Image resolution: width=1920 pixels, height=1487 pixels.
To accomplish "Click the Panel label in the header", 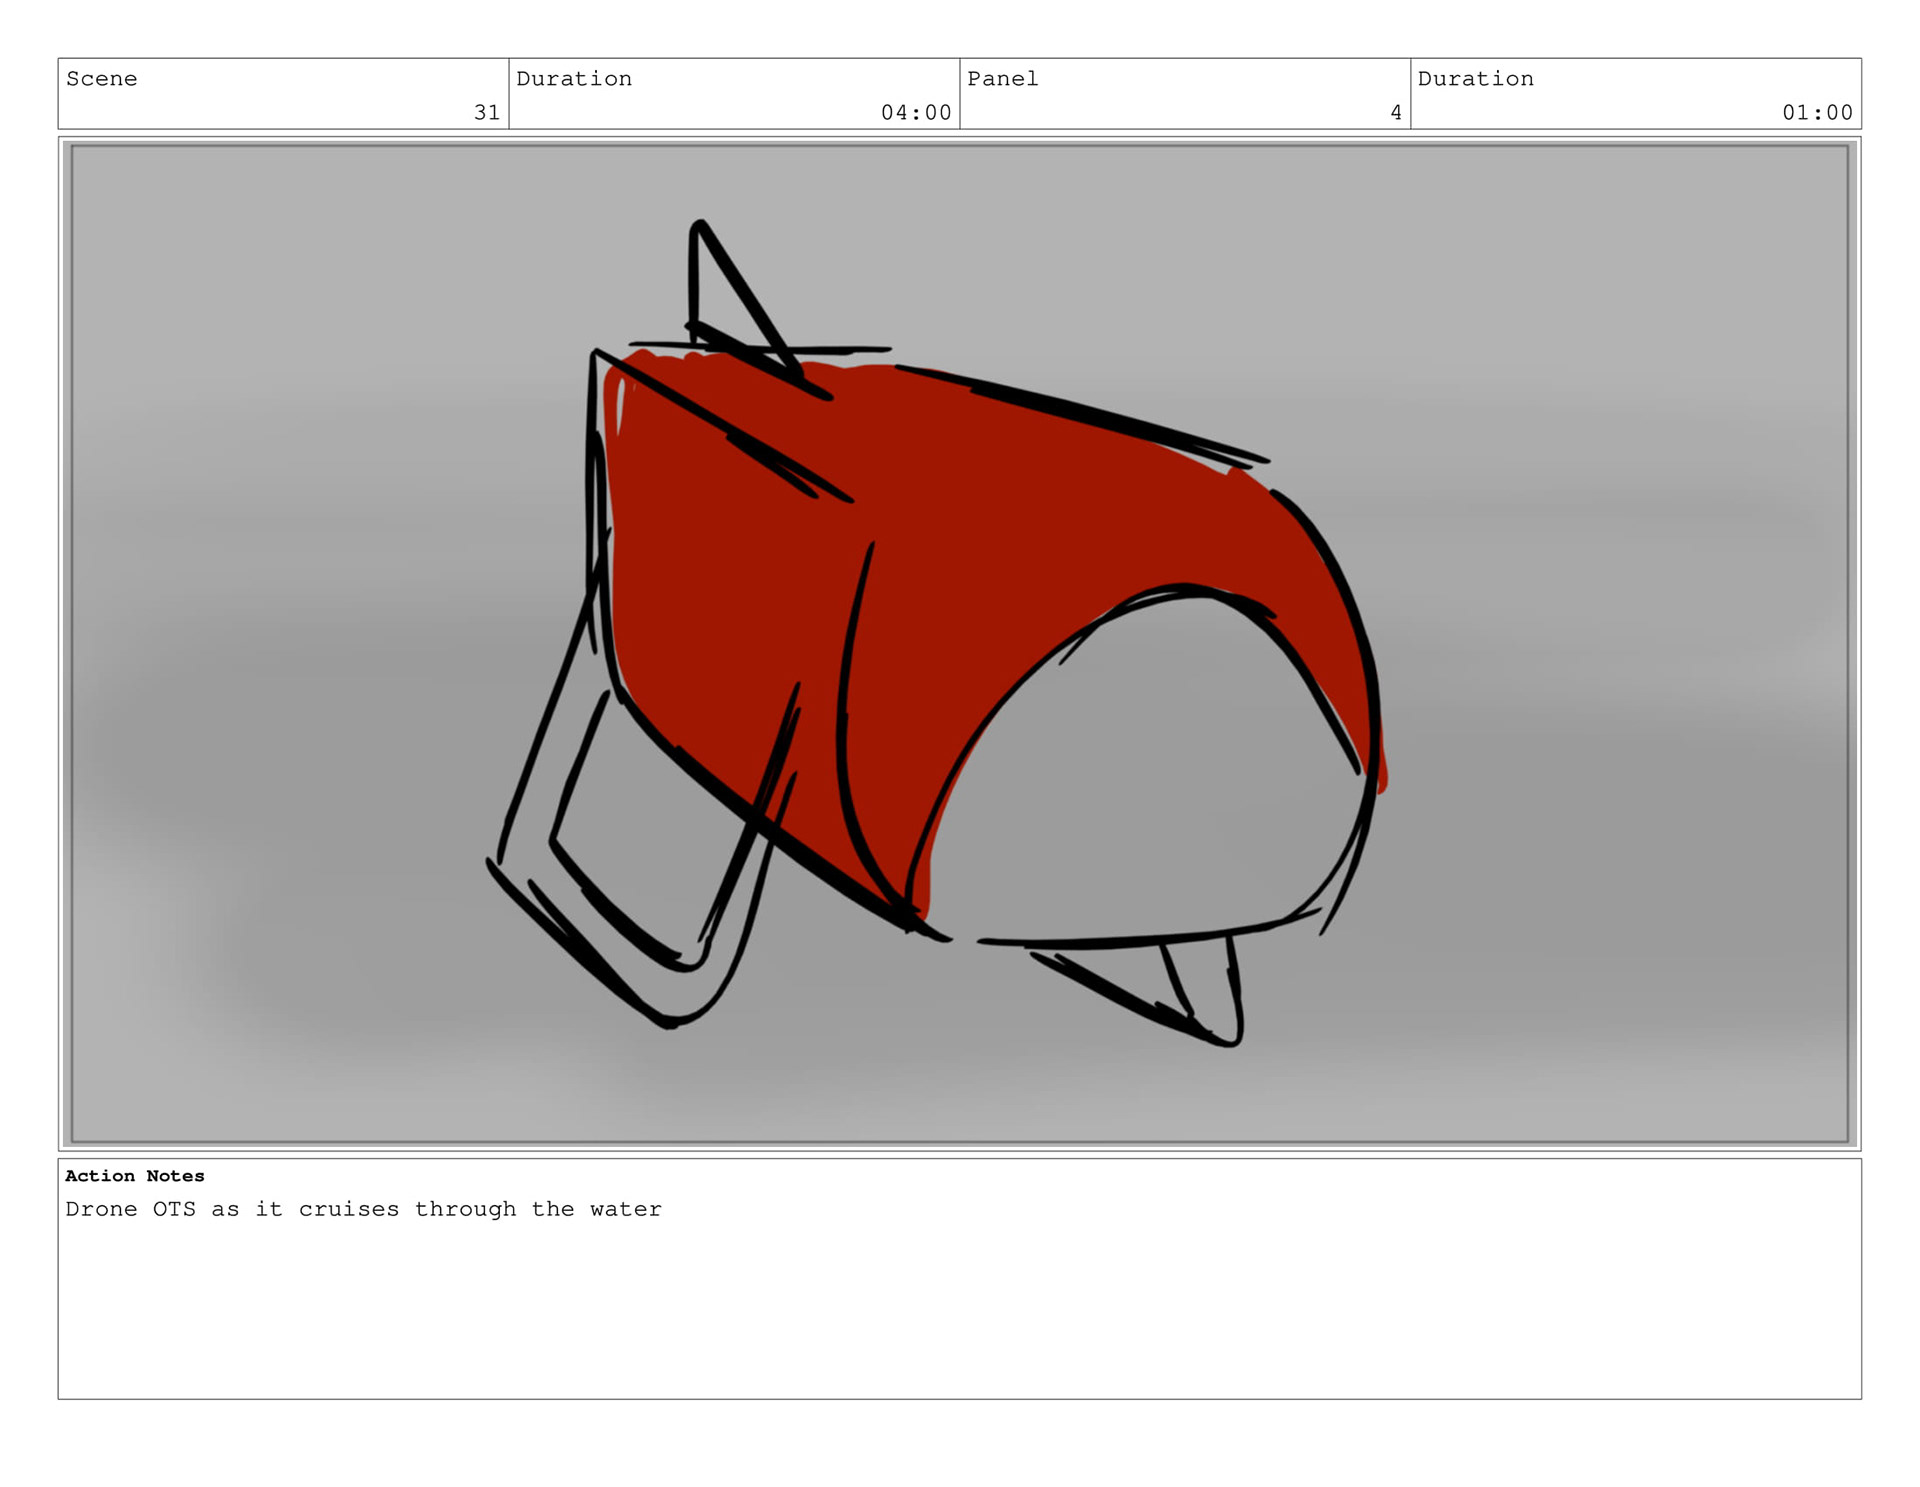I will tap(1002, 79).
